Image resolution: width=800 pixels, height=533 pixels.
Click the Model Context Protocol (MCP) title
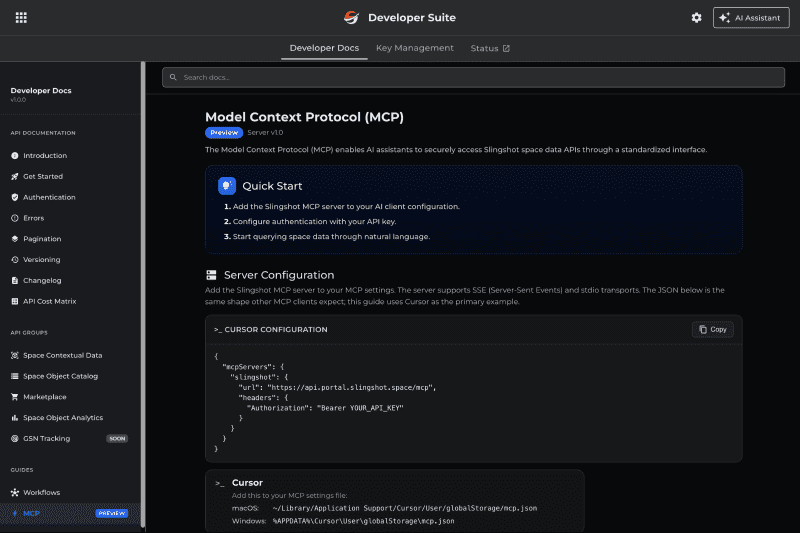[304, 117]
